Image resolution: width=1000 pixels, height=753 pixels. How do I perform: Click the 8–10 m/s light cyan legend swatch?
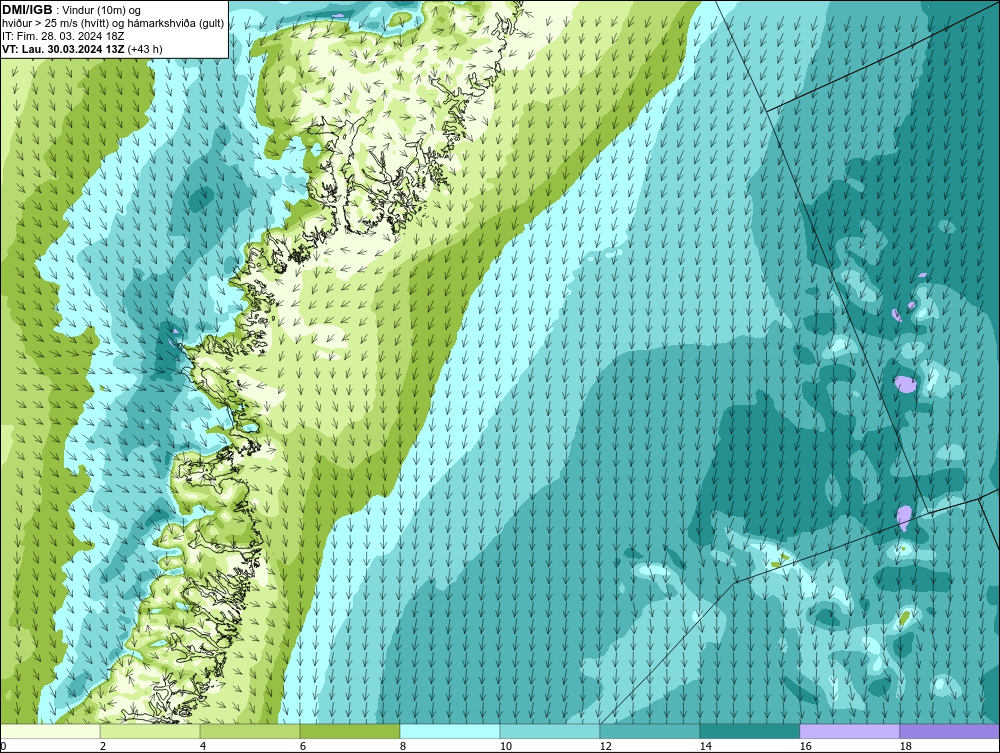(x=450, y=731)
